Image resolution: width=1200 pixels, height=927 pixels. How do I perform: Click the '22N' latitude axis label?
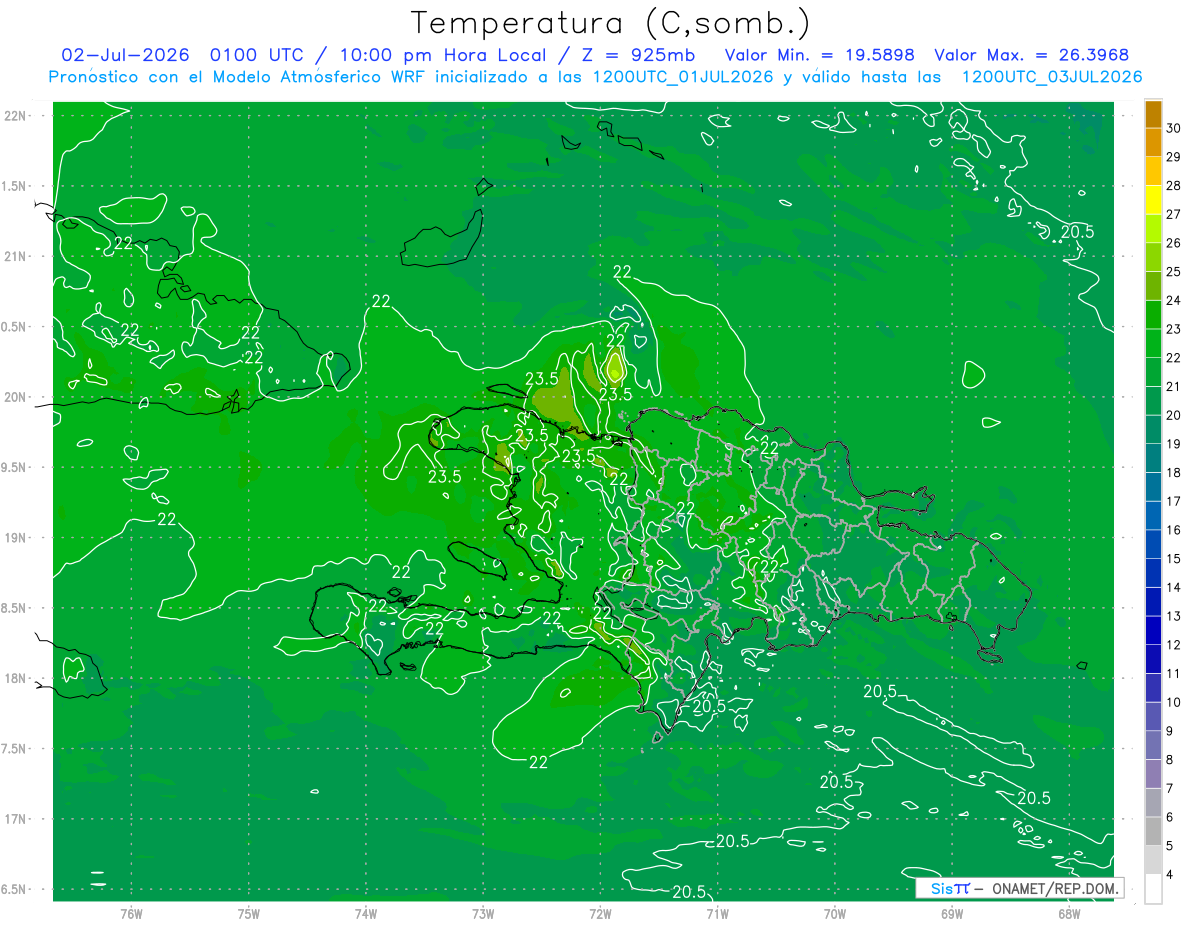16,116
